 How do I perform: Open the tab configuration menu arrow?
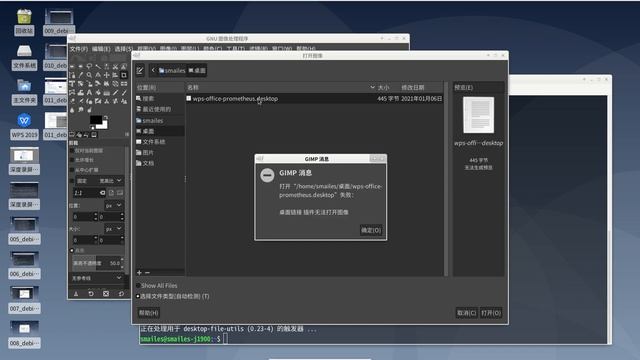tap(127, 134)
